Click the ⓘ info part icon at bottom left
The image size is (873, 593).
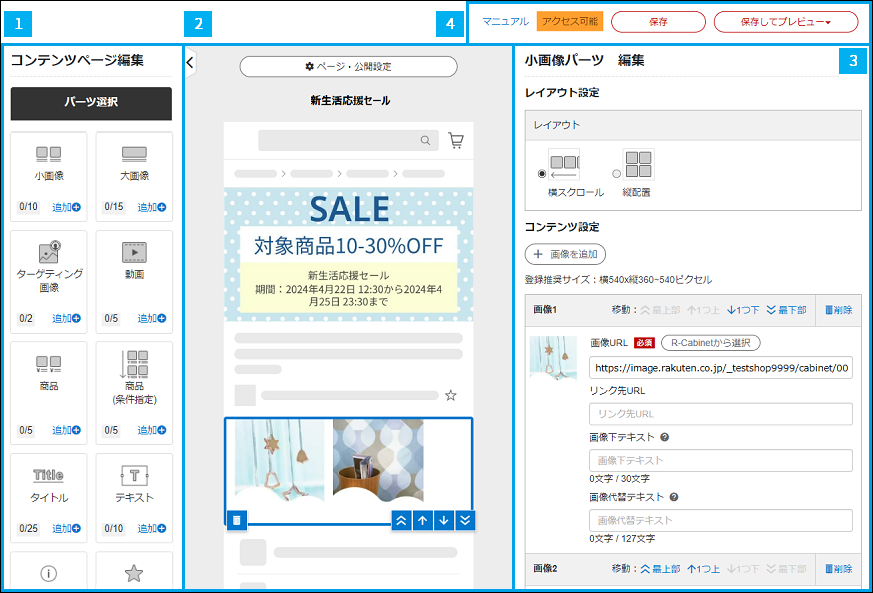click(x=48, y=573)
